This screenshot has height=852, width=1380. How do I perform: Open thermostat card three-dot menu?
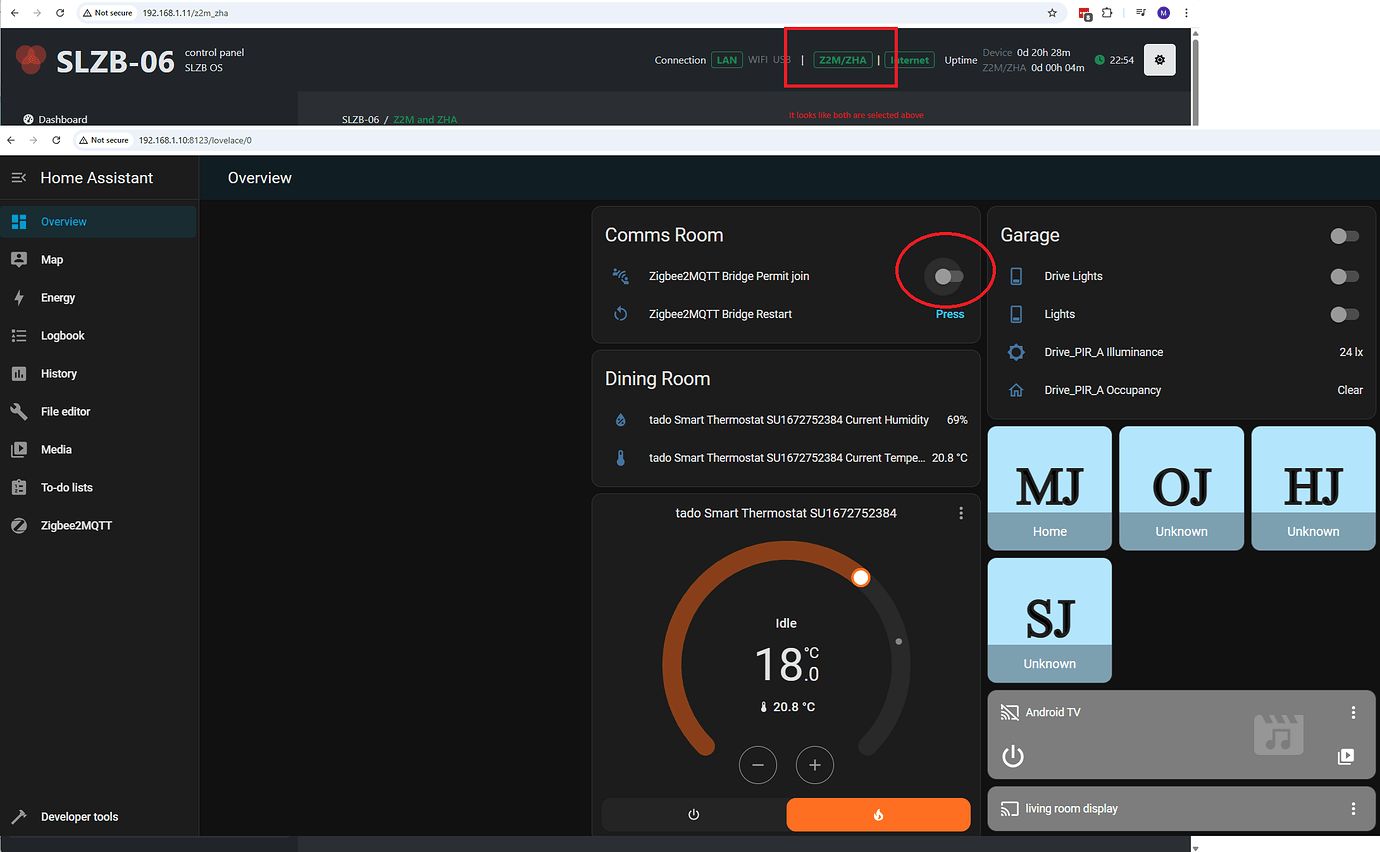tap(961, 513)
